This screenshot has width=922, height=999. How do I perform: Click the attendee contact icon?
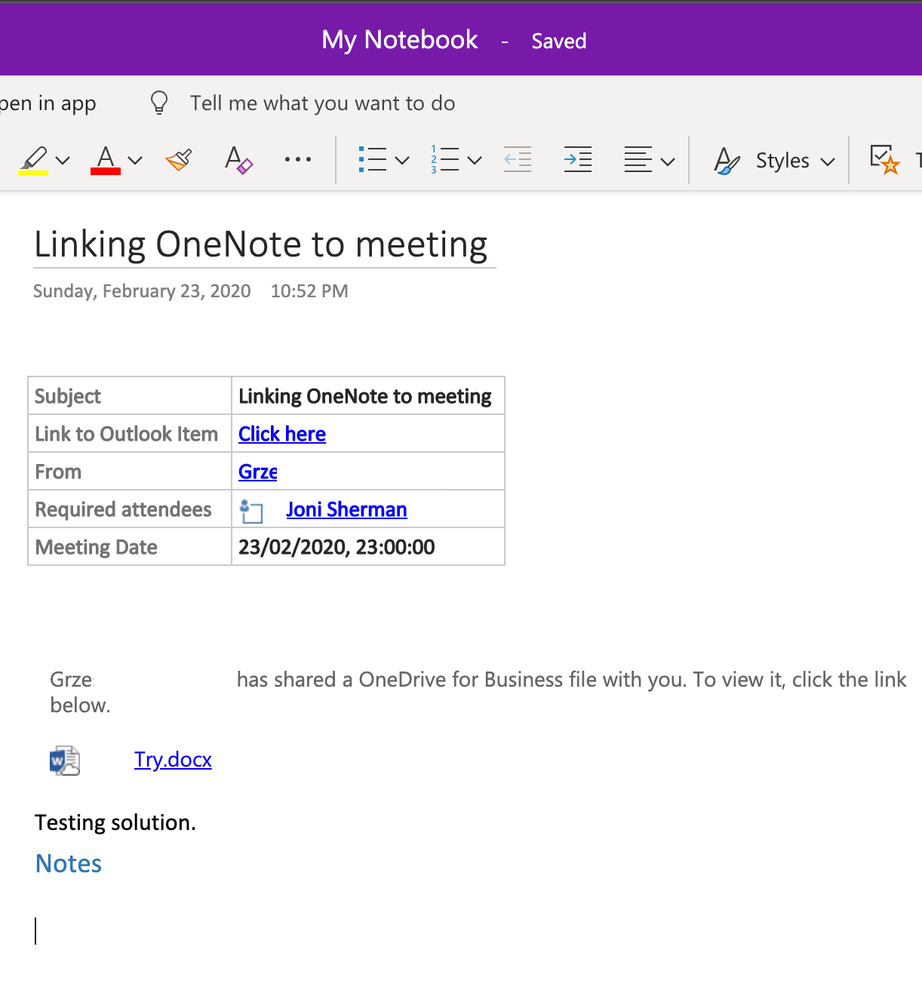pos(251,511)
